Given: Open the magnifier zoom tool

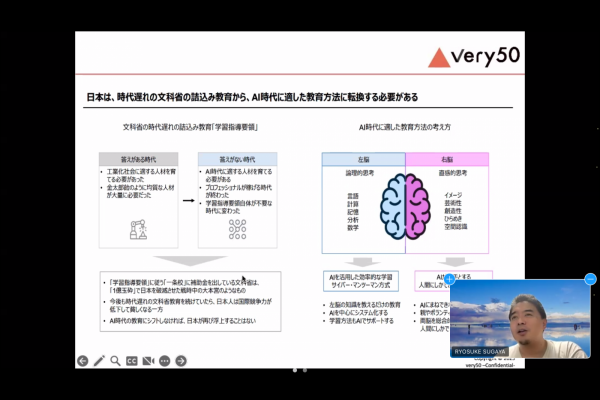Looking at the screenshot, I should tap(115, 360).
